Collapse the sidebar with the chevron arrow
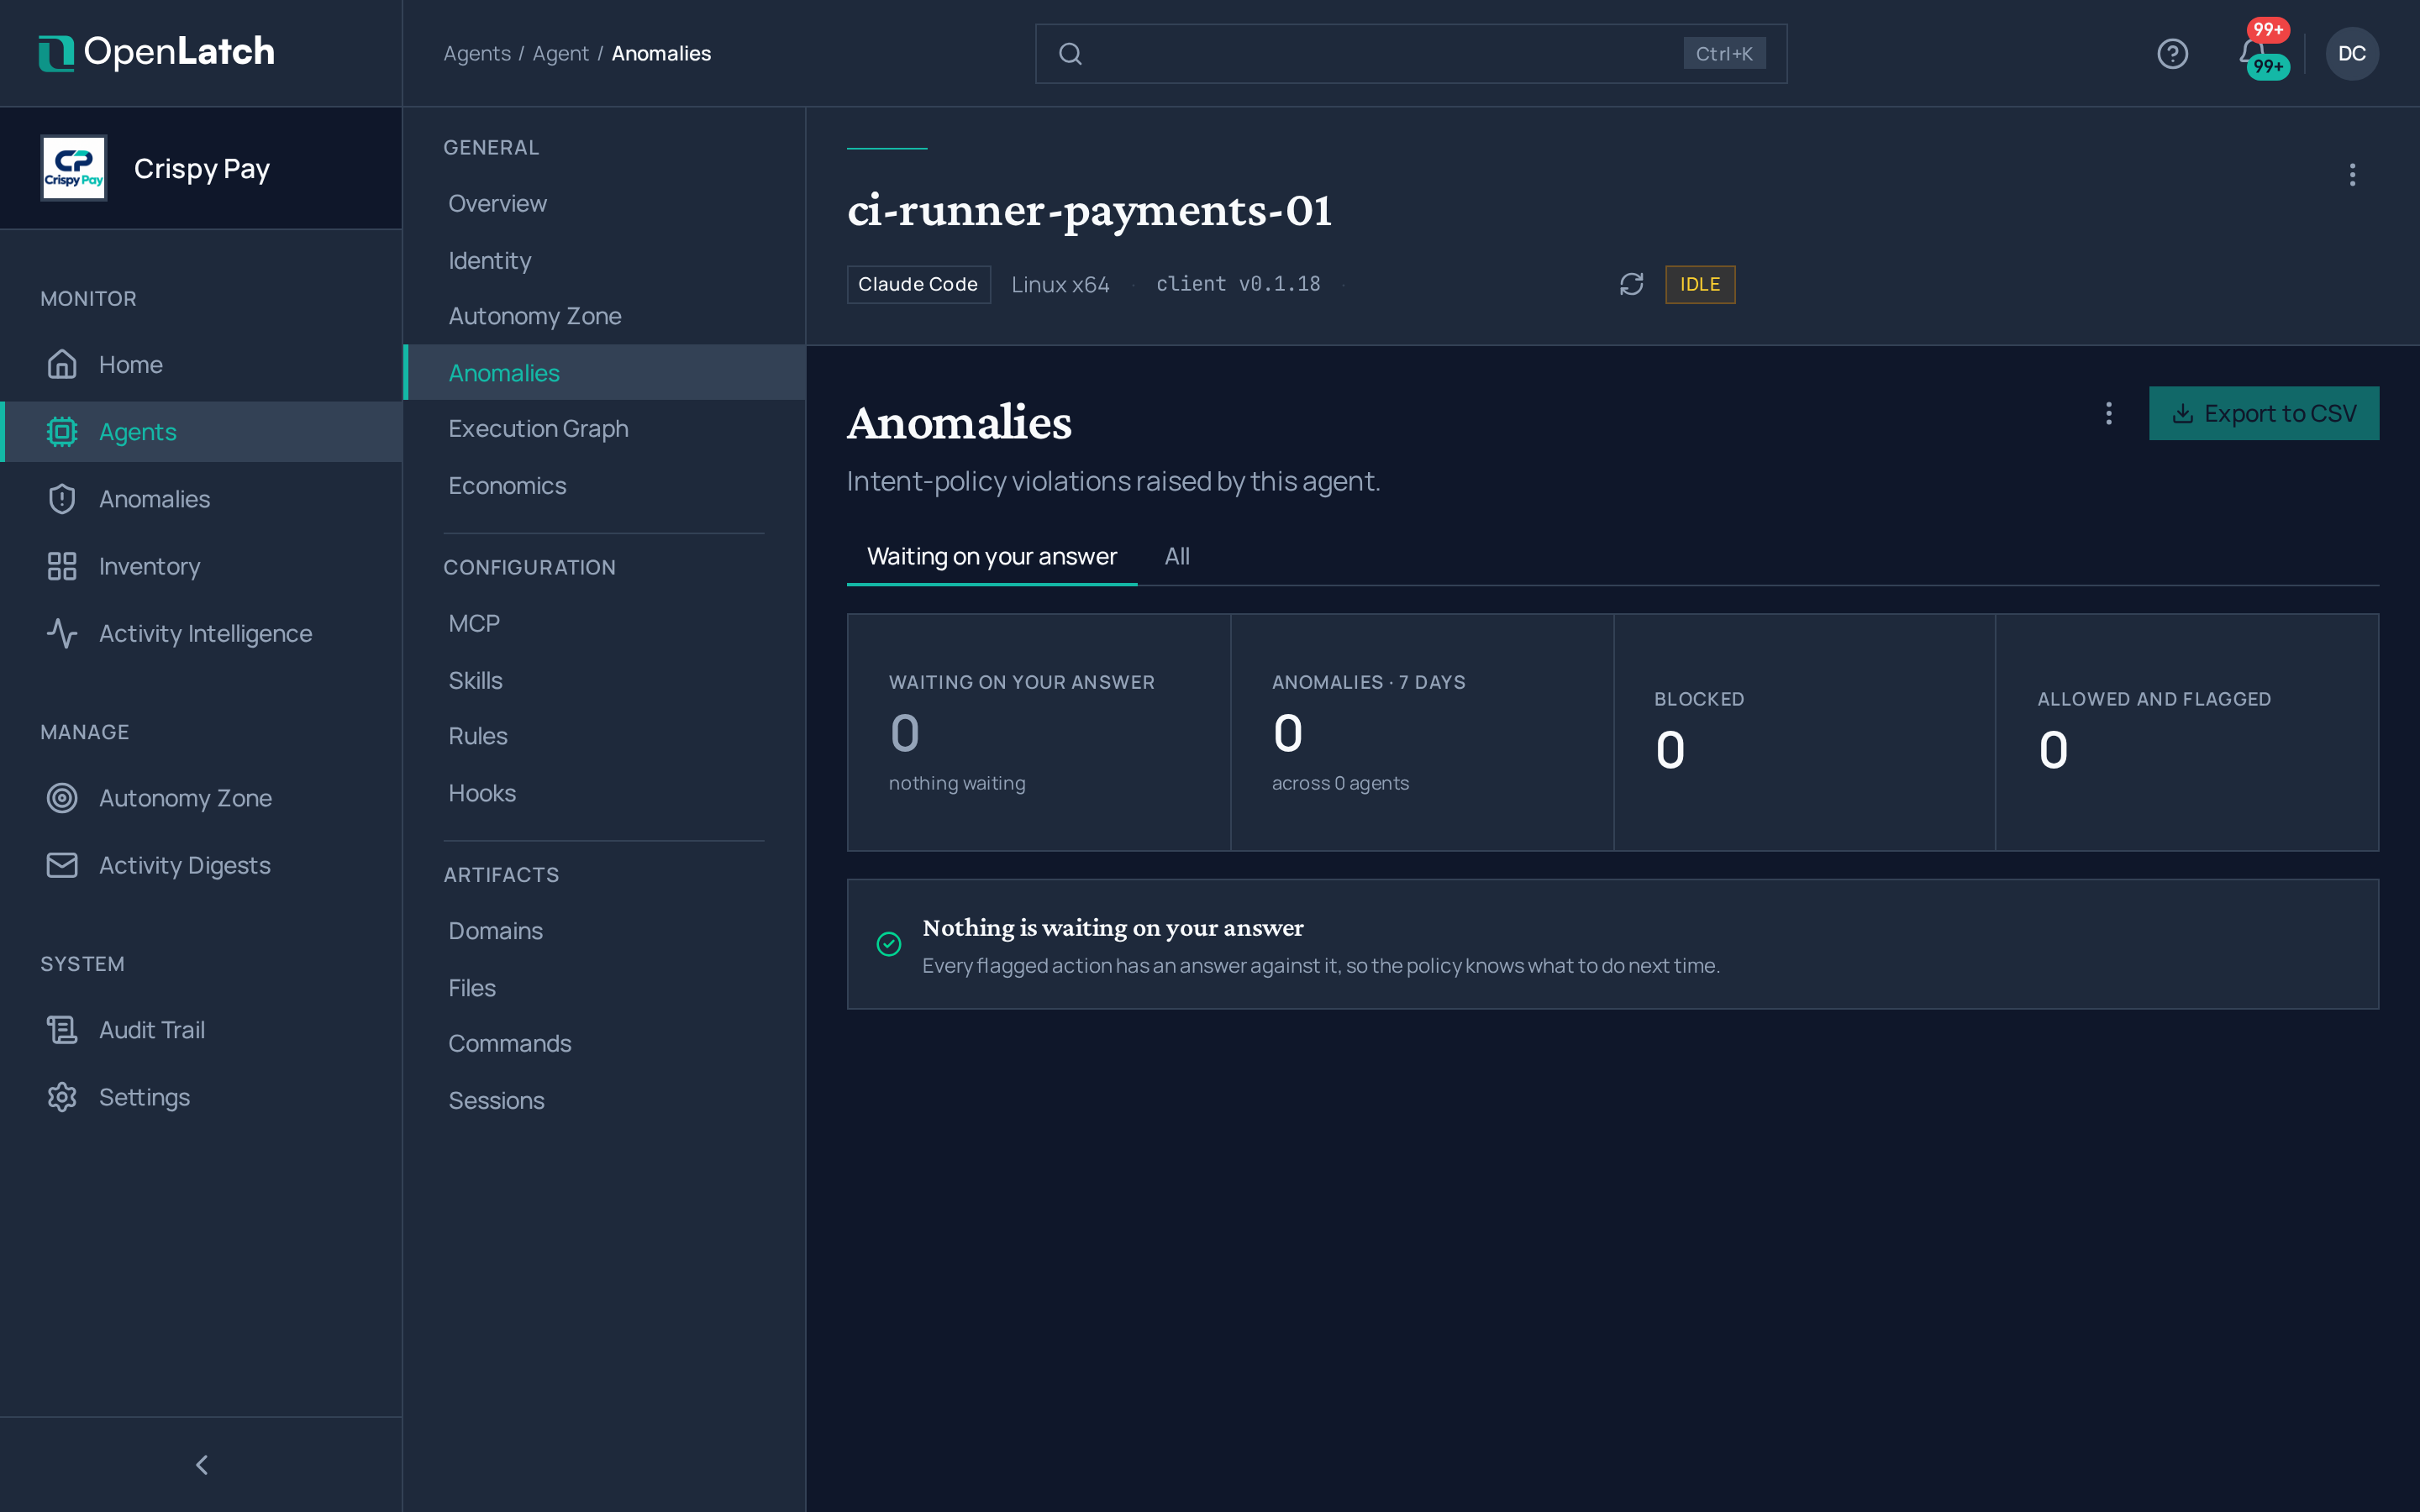2420x1512 pixels. [201, 1465]
